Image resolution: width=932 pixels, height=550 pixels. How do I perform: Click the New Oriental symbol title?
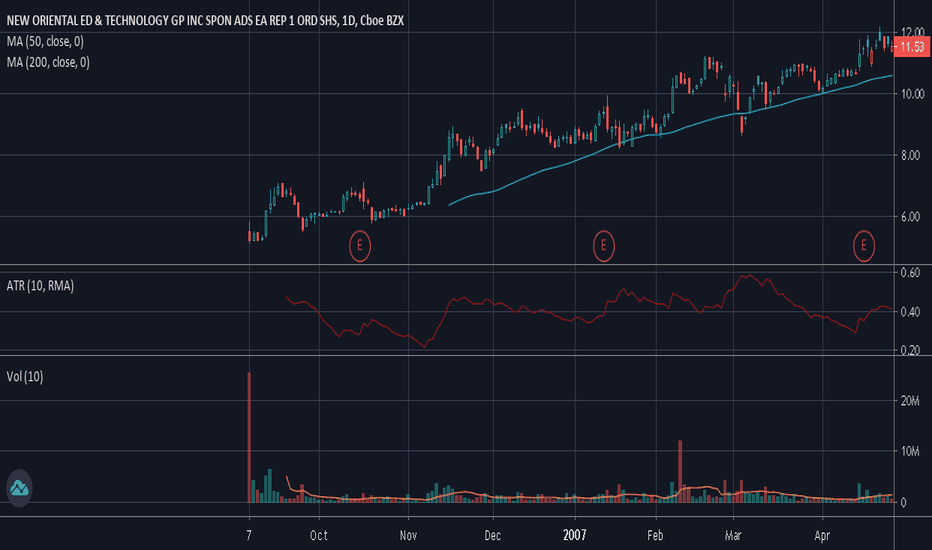coord(205,21)
